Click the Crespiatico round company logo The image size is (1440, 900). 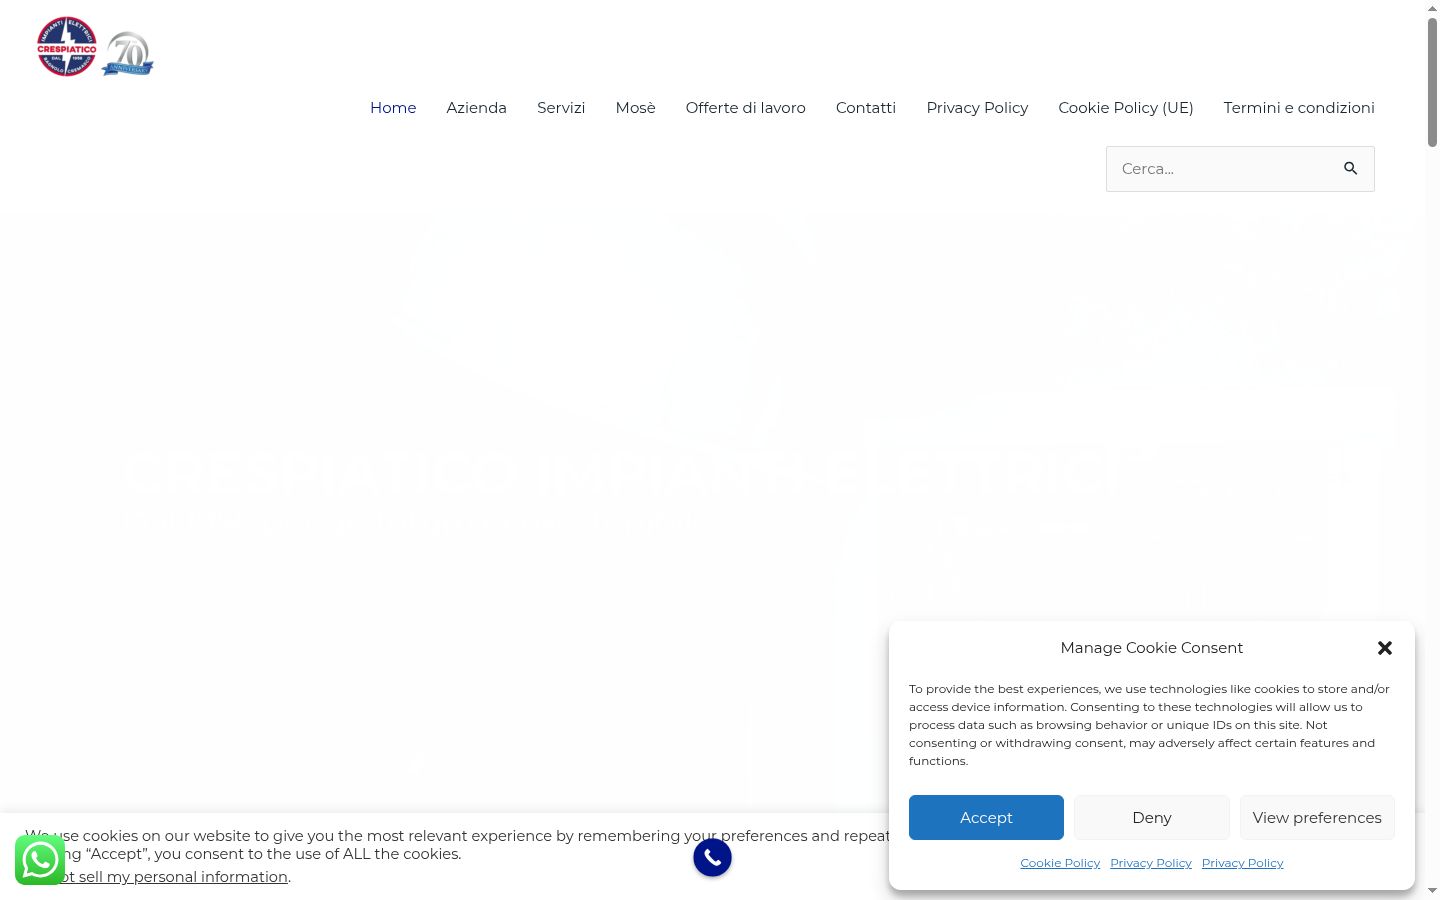67,46
